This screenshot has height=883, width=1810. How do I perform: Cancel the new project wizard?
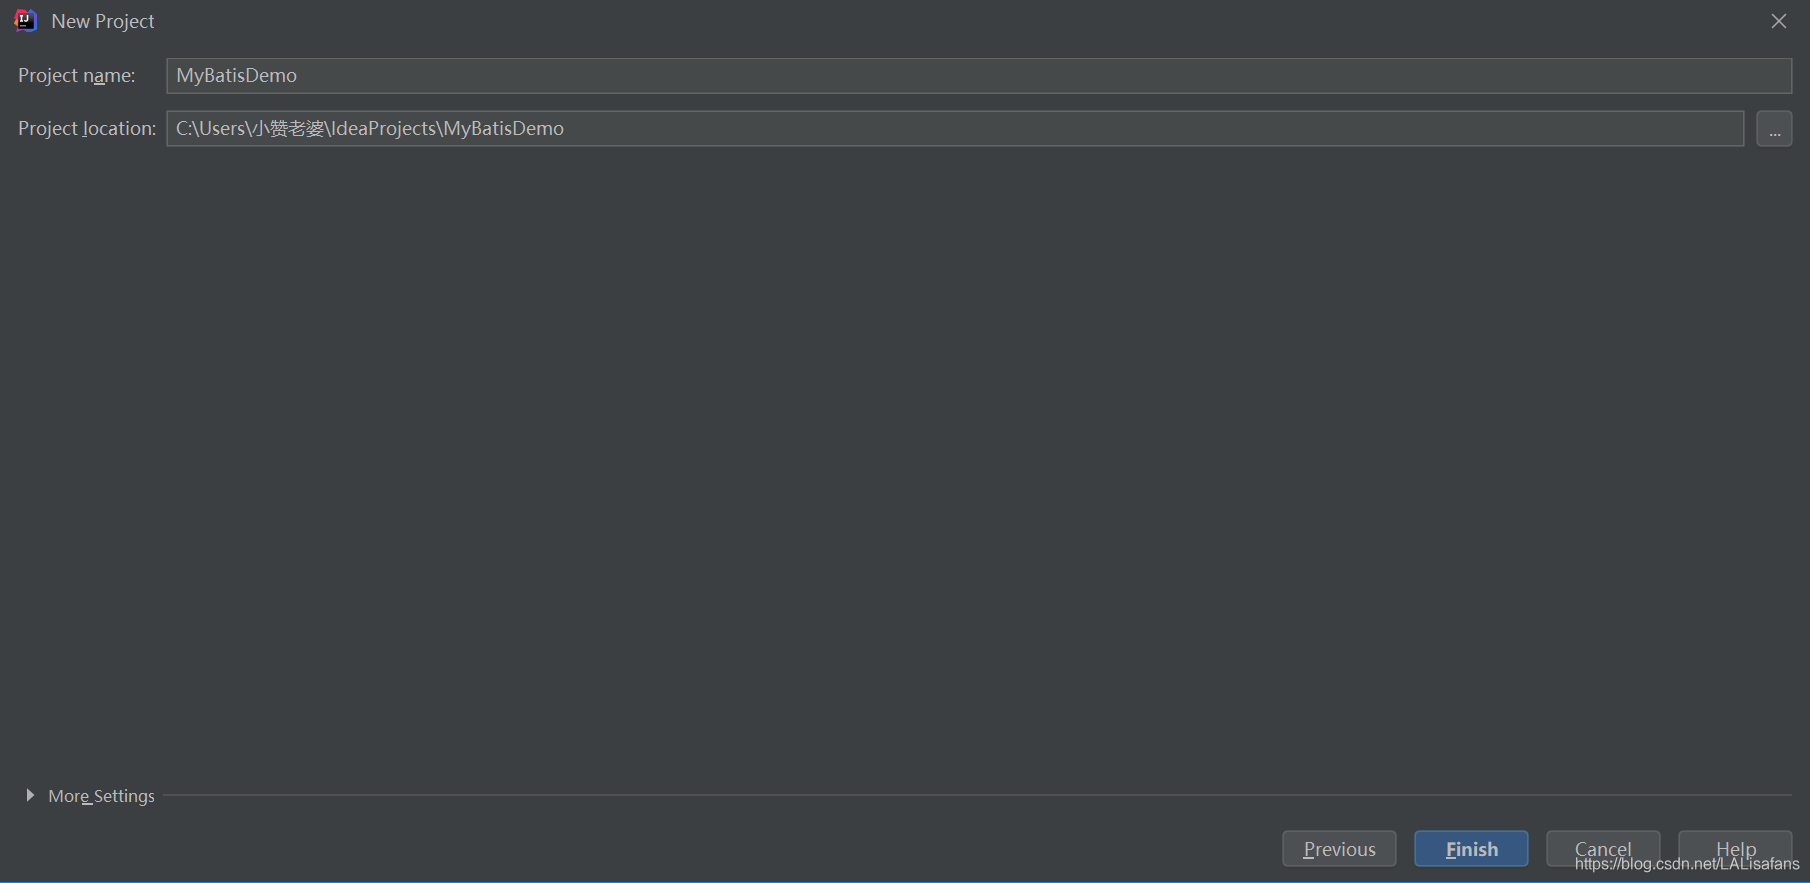pyautogui.click(x=1603, y=849)
